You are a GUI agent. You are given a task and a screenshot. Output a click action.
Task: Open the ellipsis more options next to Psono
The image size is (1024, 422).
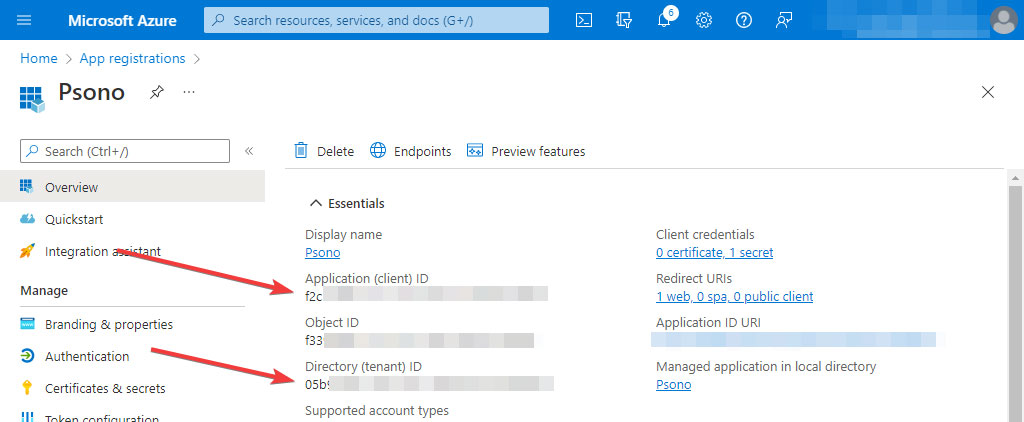(x=189, y=92)
